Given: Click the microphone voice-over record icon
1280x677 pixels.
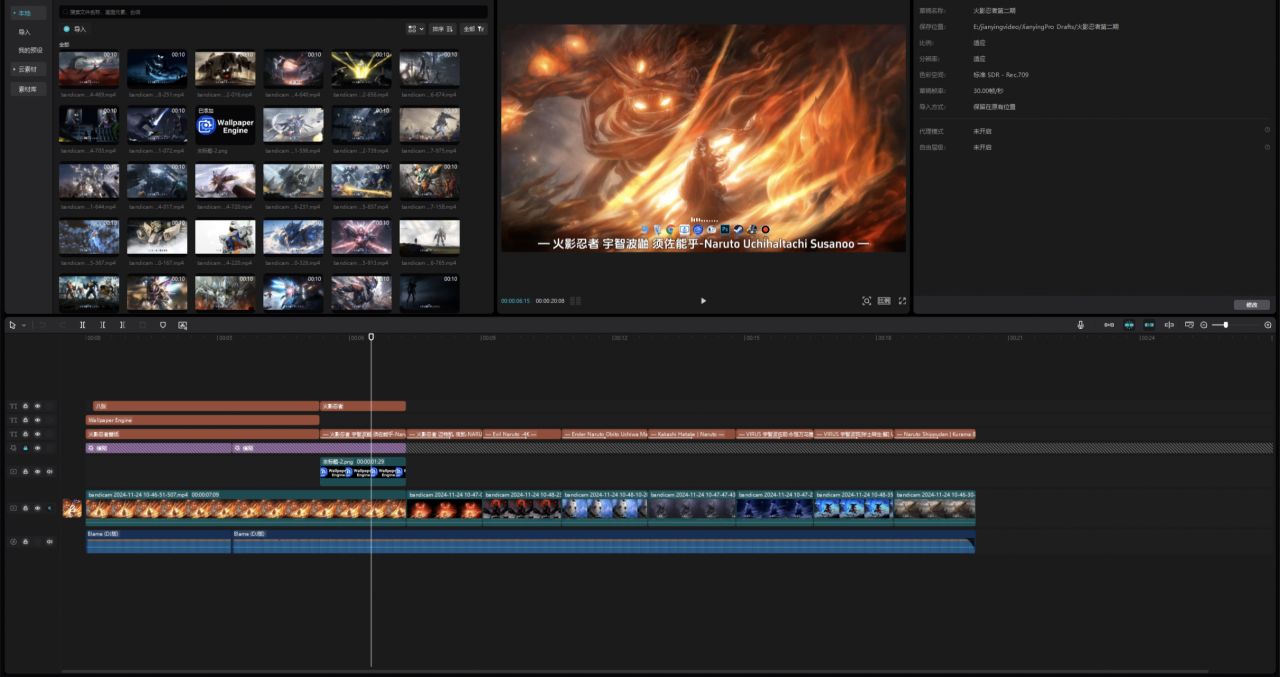Looking at the screenshot, I should [1080, 325].
